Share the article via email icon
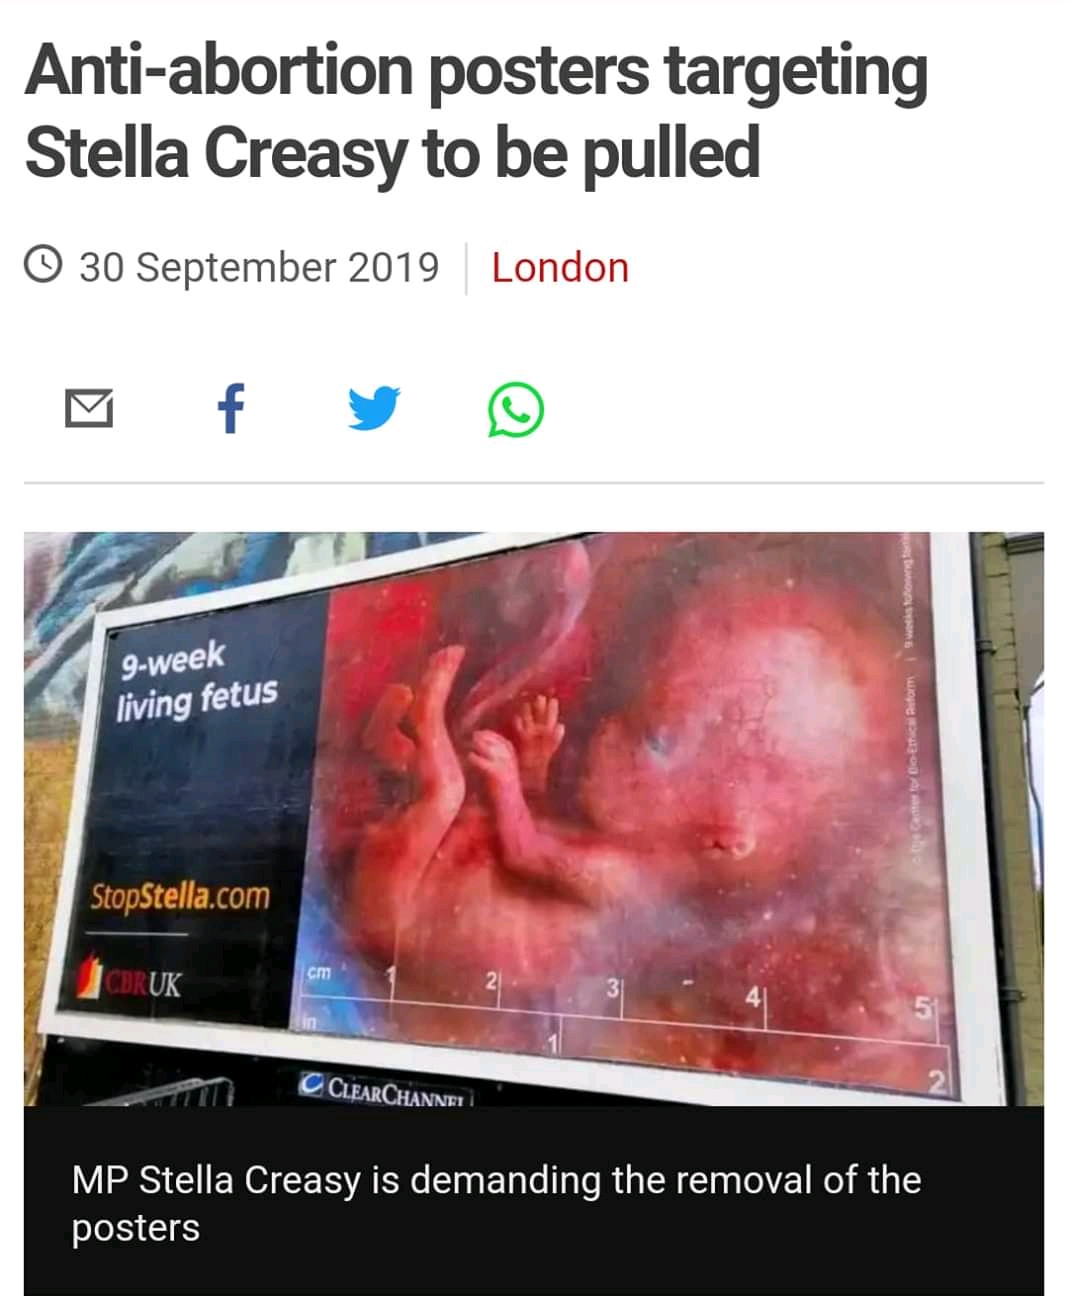 click(x=89, y=409)
